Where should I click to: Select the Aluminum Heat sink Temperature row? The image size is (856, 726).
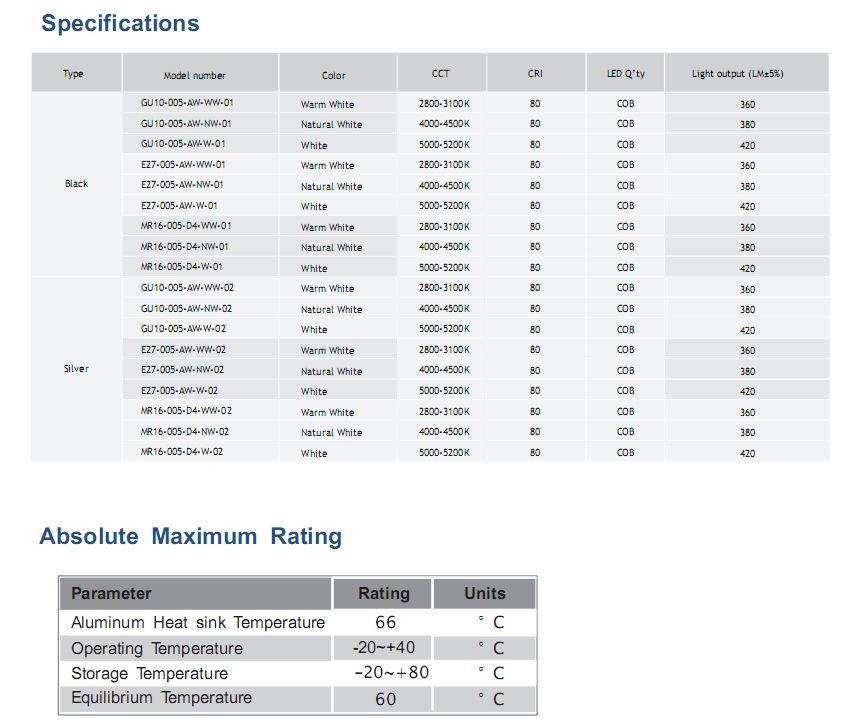tap(198, 623)
